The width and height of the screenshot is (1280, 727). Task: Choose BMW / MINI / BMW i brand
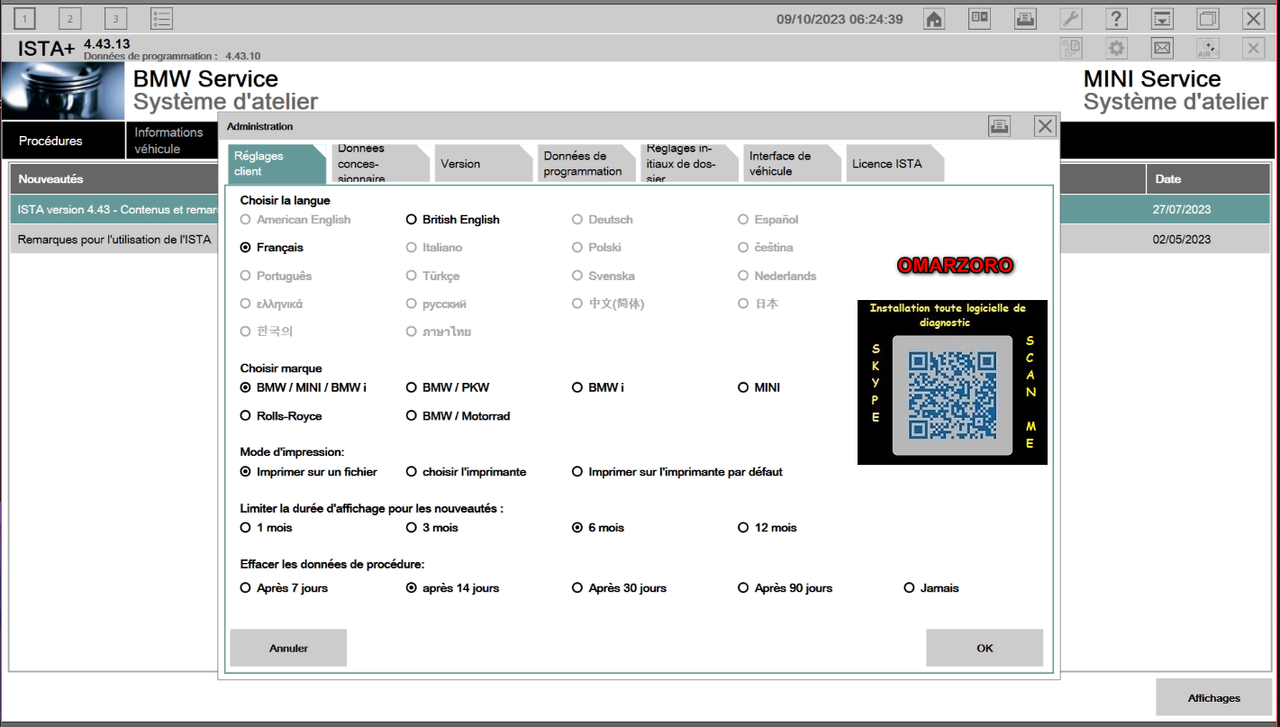coord(303,387)
